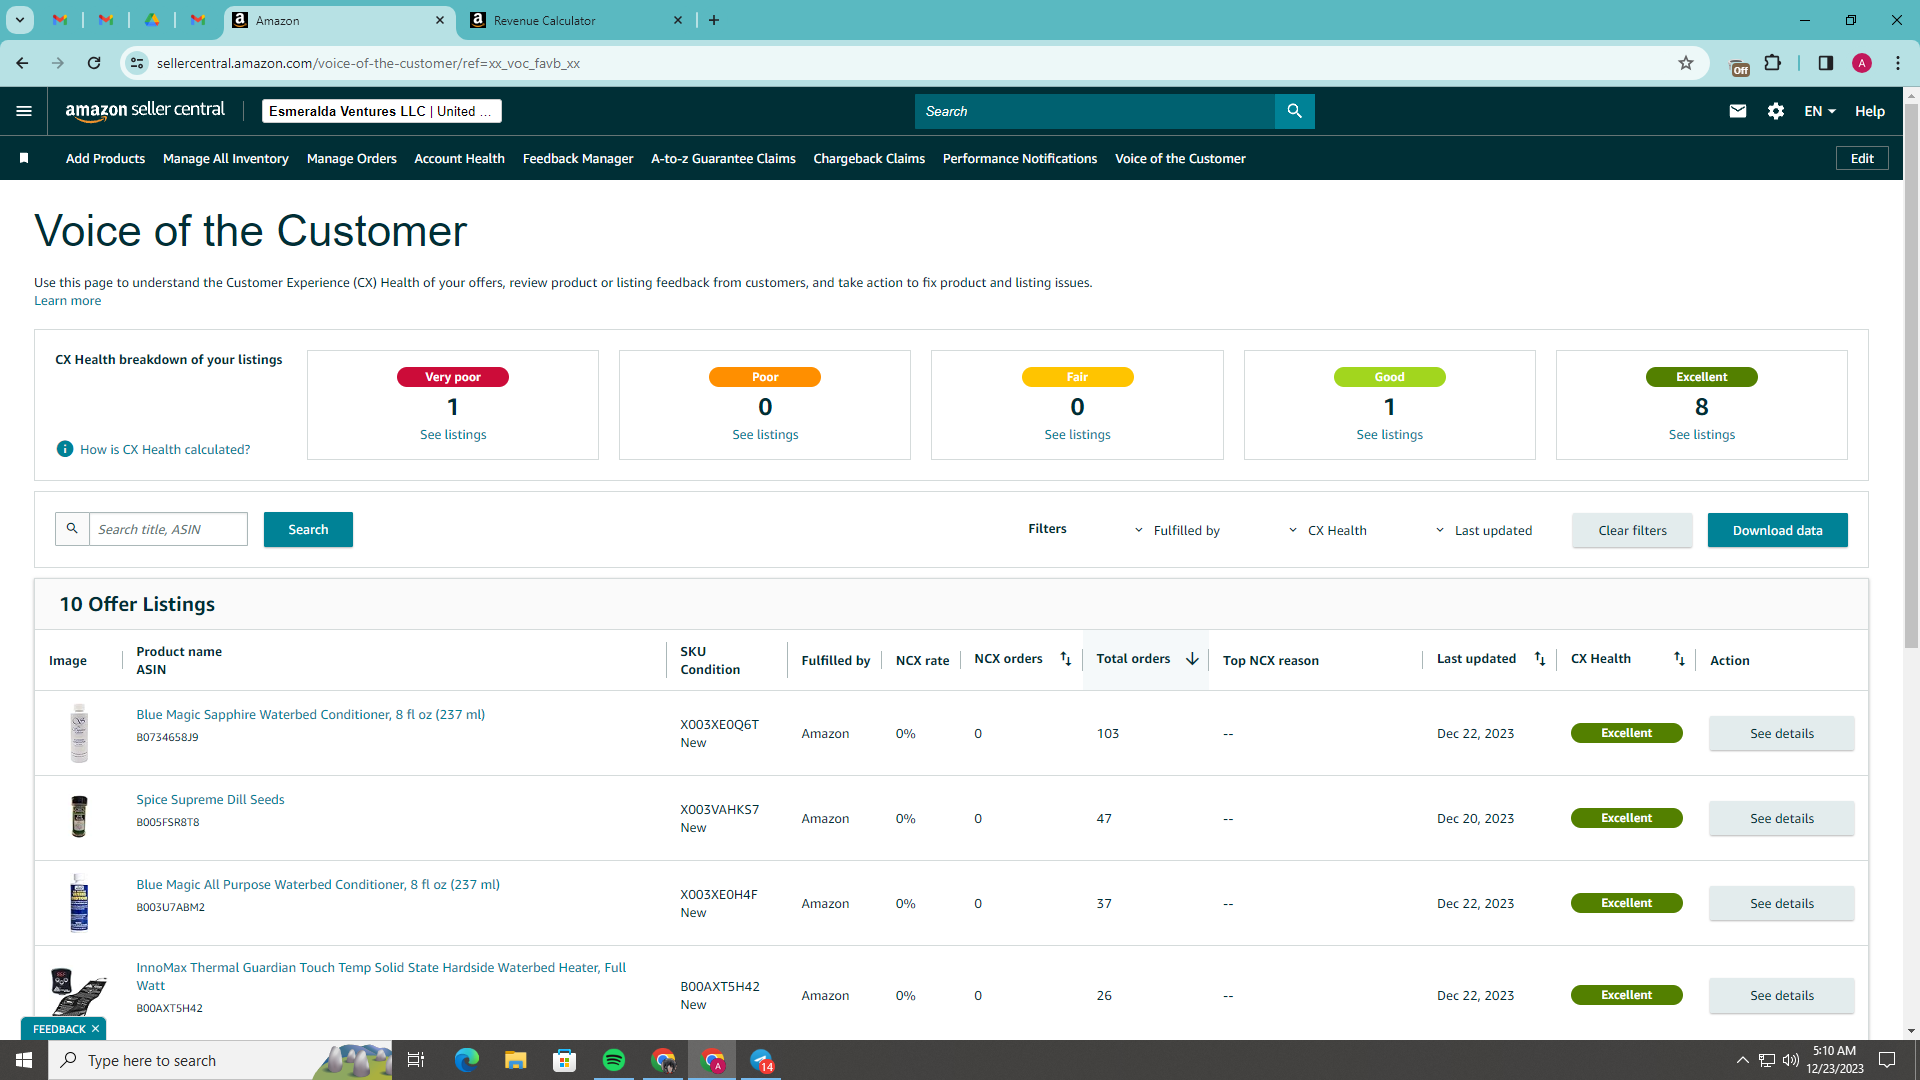
Task: Open Account Health page
Action: click(460, 158)
